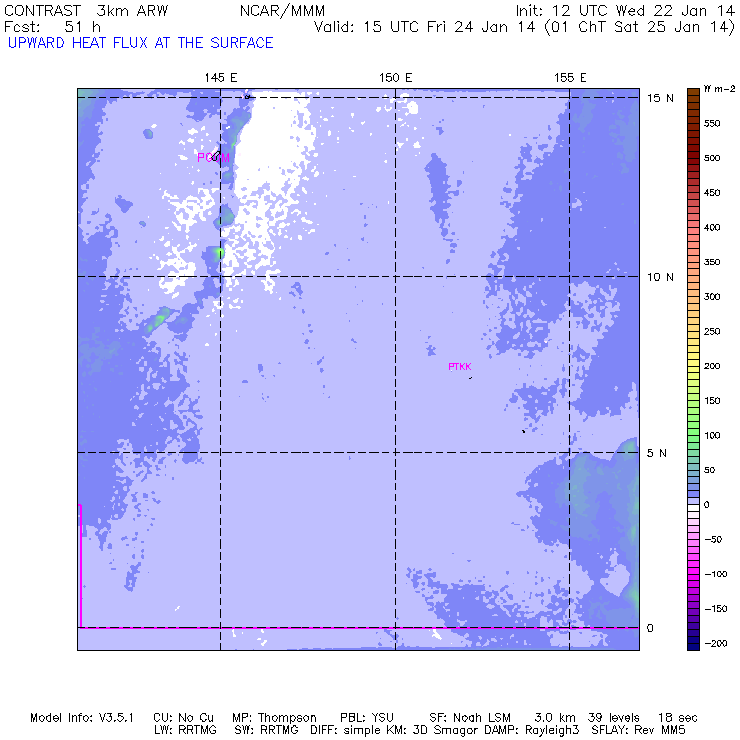Select the 'NCAR/MMM' header label
The width and height of the screenshot is (740, 740).
point(282,11)
